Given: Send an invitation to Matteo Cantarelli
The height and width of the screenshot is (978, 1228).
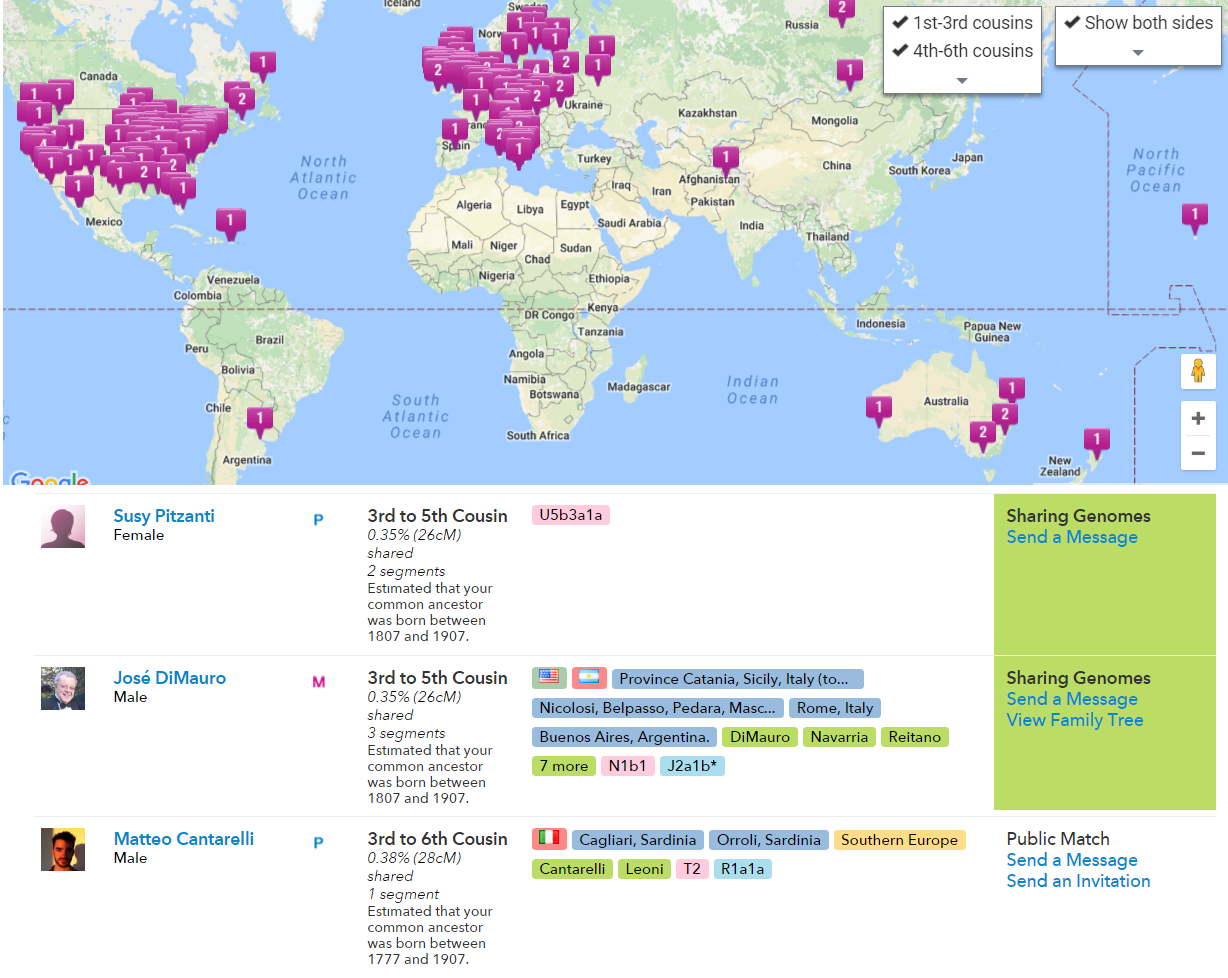Looking at the screenshot, I should [x=1078, y=882].
